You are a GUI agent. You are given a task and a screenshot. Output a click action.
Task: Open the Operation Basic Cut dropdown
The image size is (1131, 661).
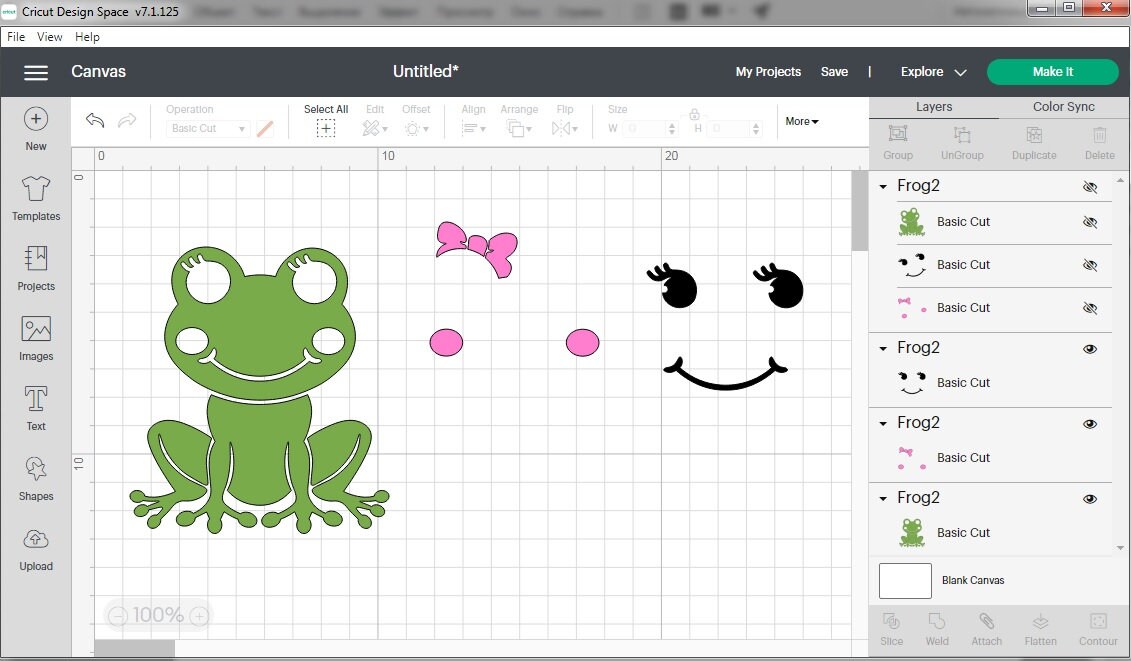pyautogui.click(x=208, y=128)
